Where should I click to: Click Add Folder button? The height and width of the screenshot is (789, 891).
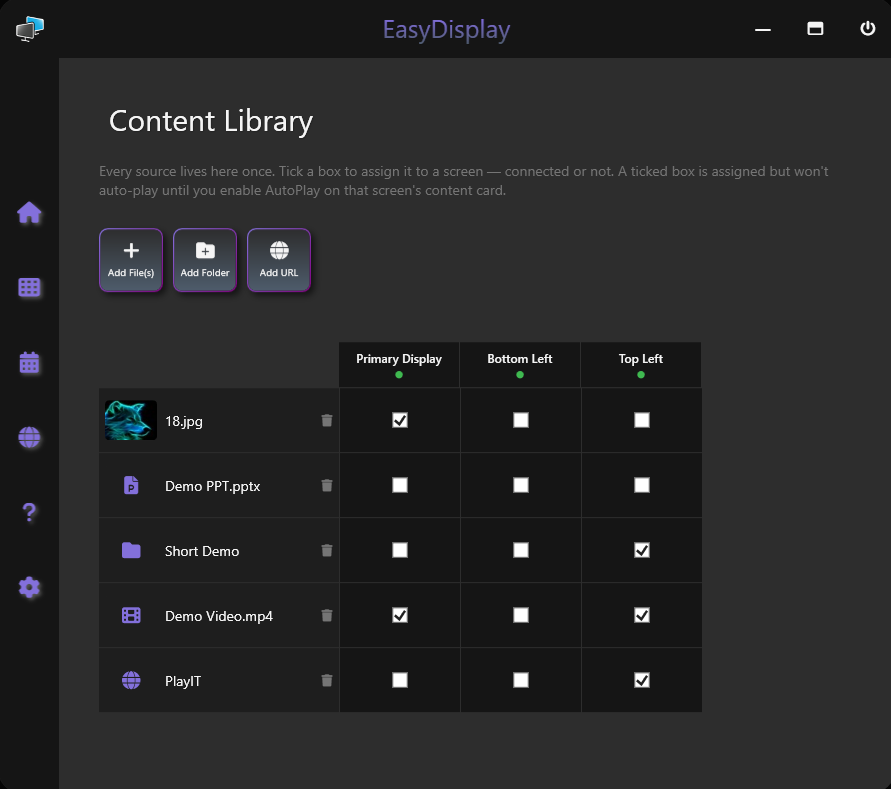pos(205,260)
